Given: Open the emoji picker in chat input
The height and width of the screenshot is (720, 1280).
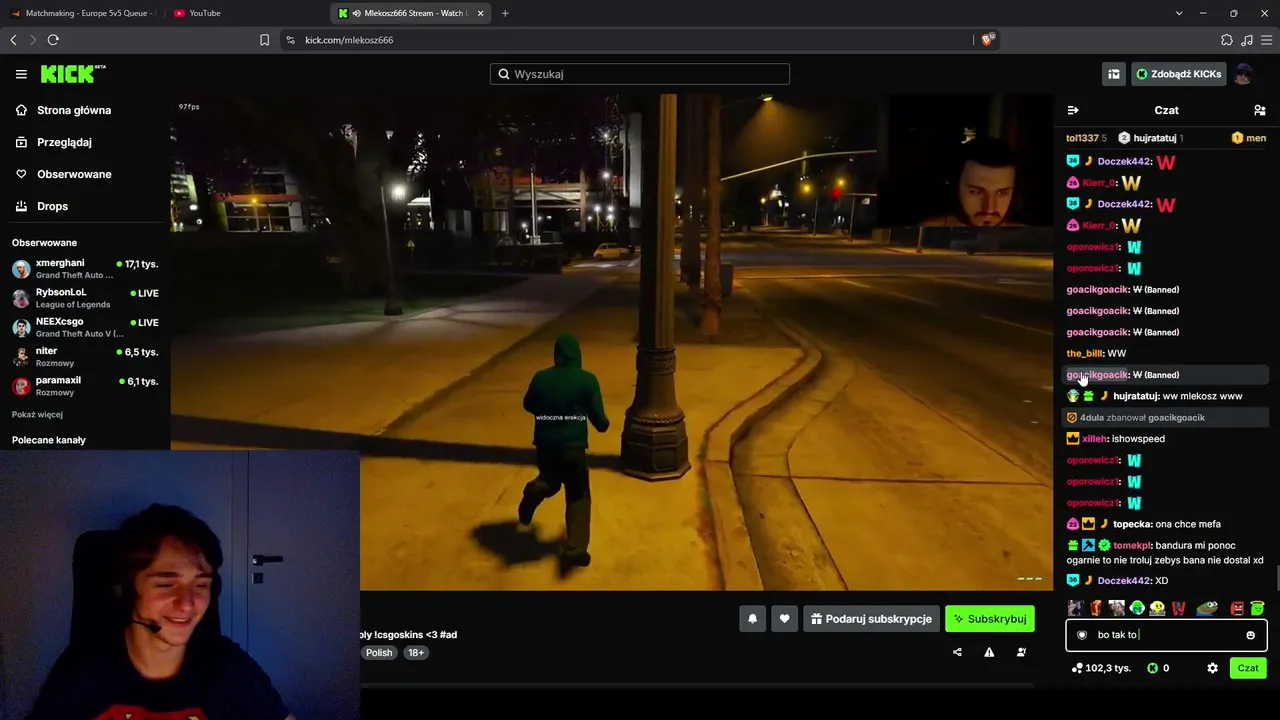Looking at the screenshot, I should (x=1250, y=635).
